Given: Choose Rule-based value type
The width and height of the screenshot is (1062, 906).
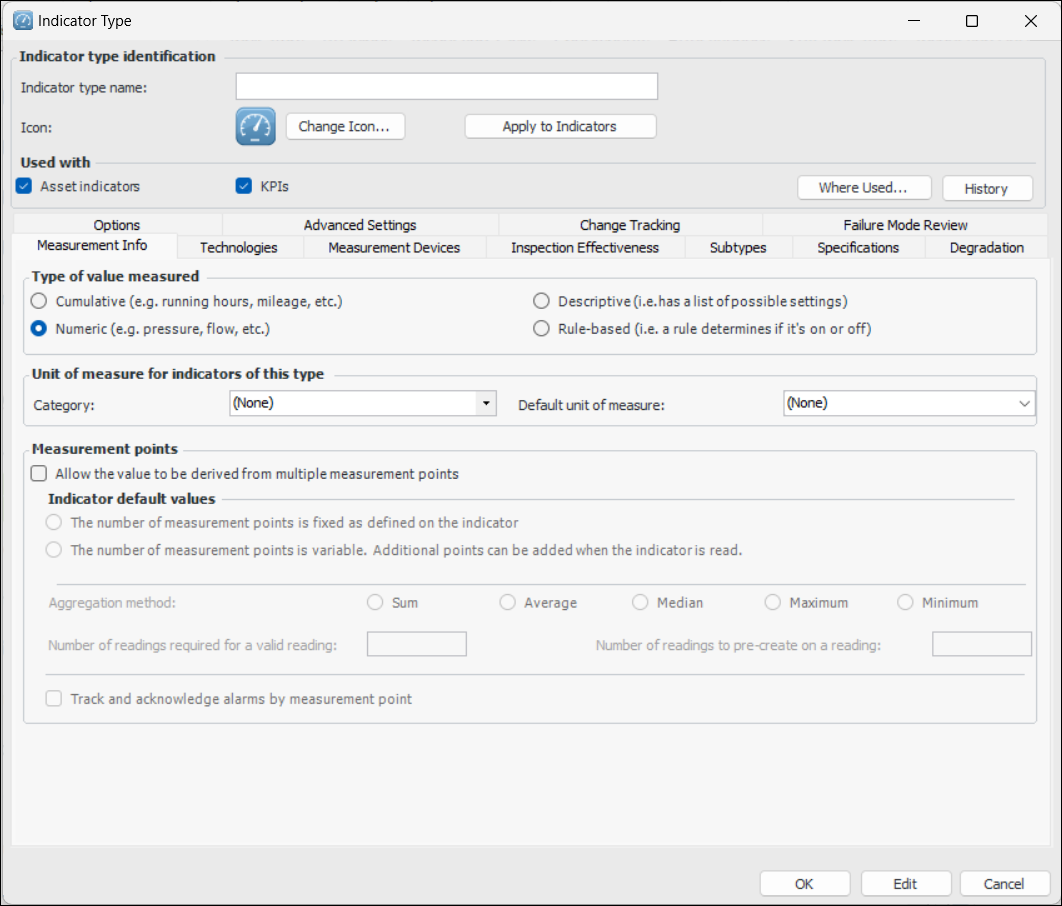Looking at the screenshot, I should click(x=541, y=328).
